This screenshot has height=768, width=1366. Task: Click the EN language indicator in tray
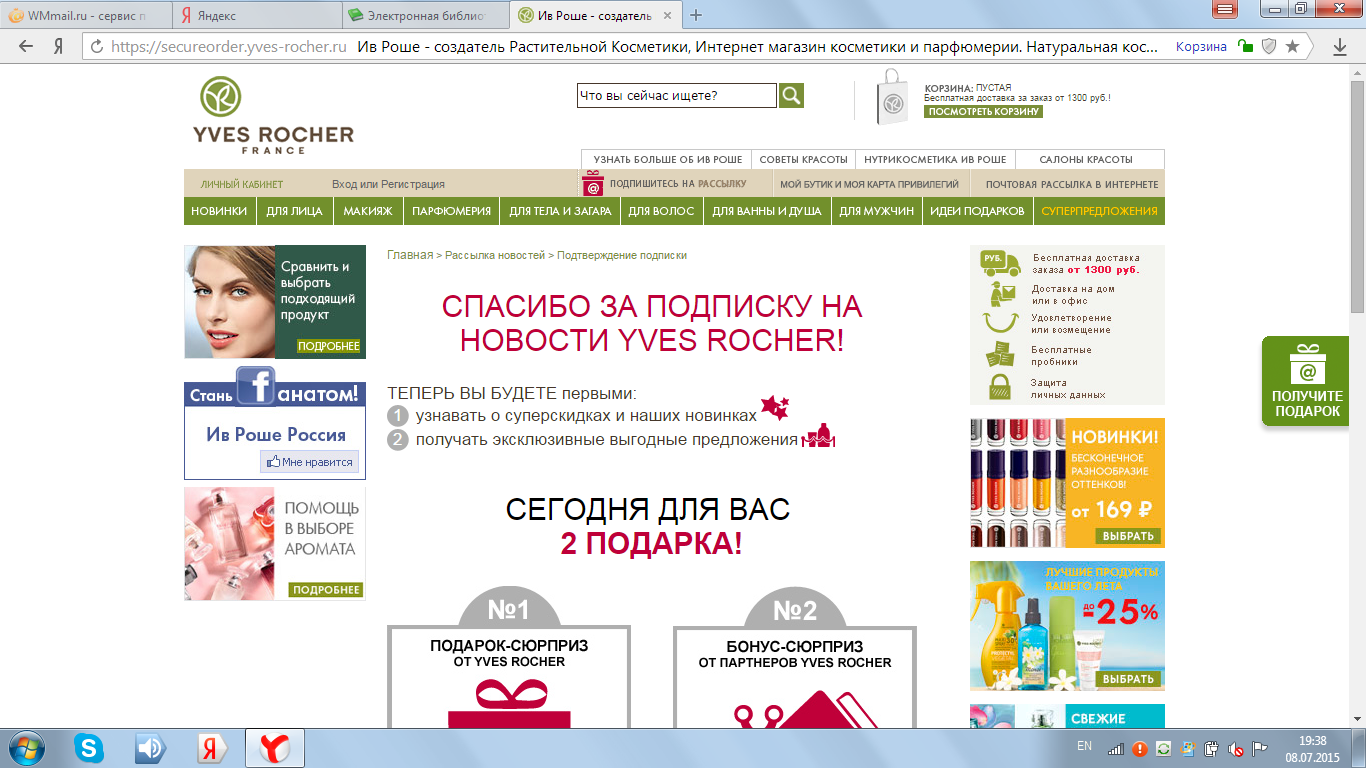(x=1084, y=746)
